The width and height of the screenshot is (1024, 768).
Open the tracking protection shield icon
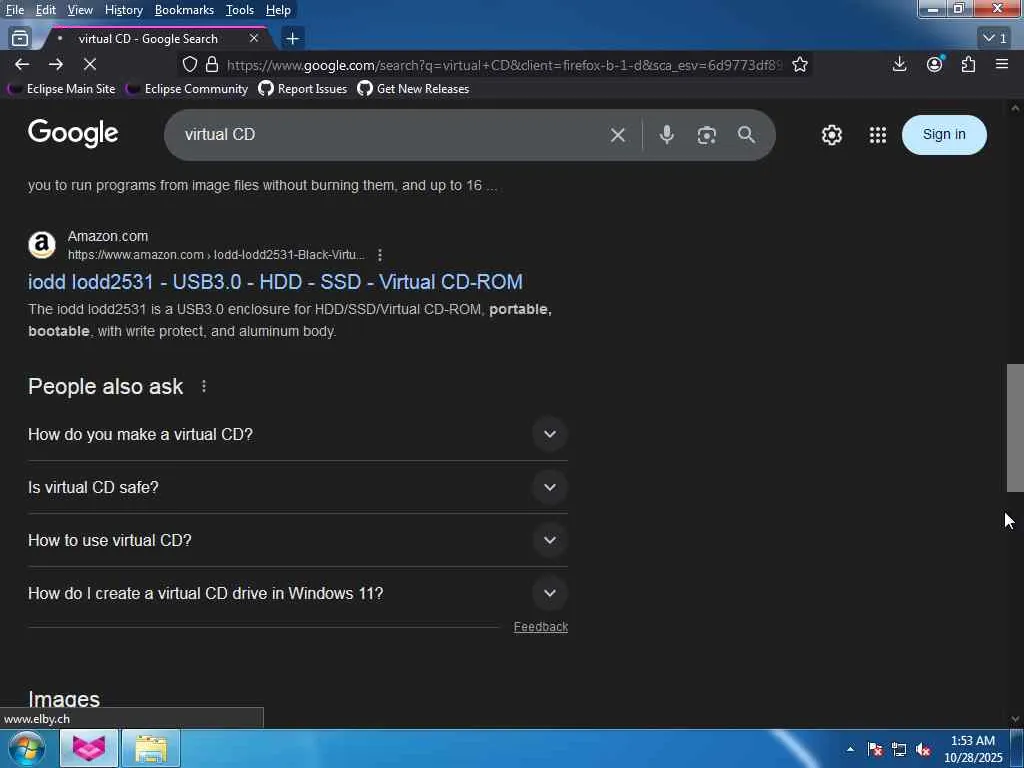coord(190,64)
